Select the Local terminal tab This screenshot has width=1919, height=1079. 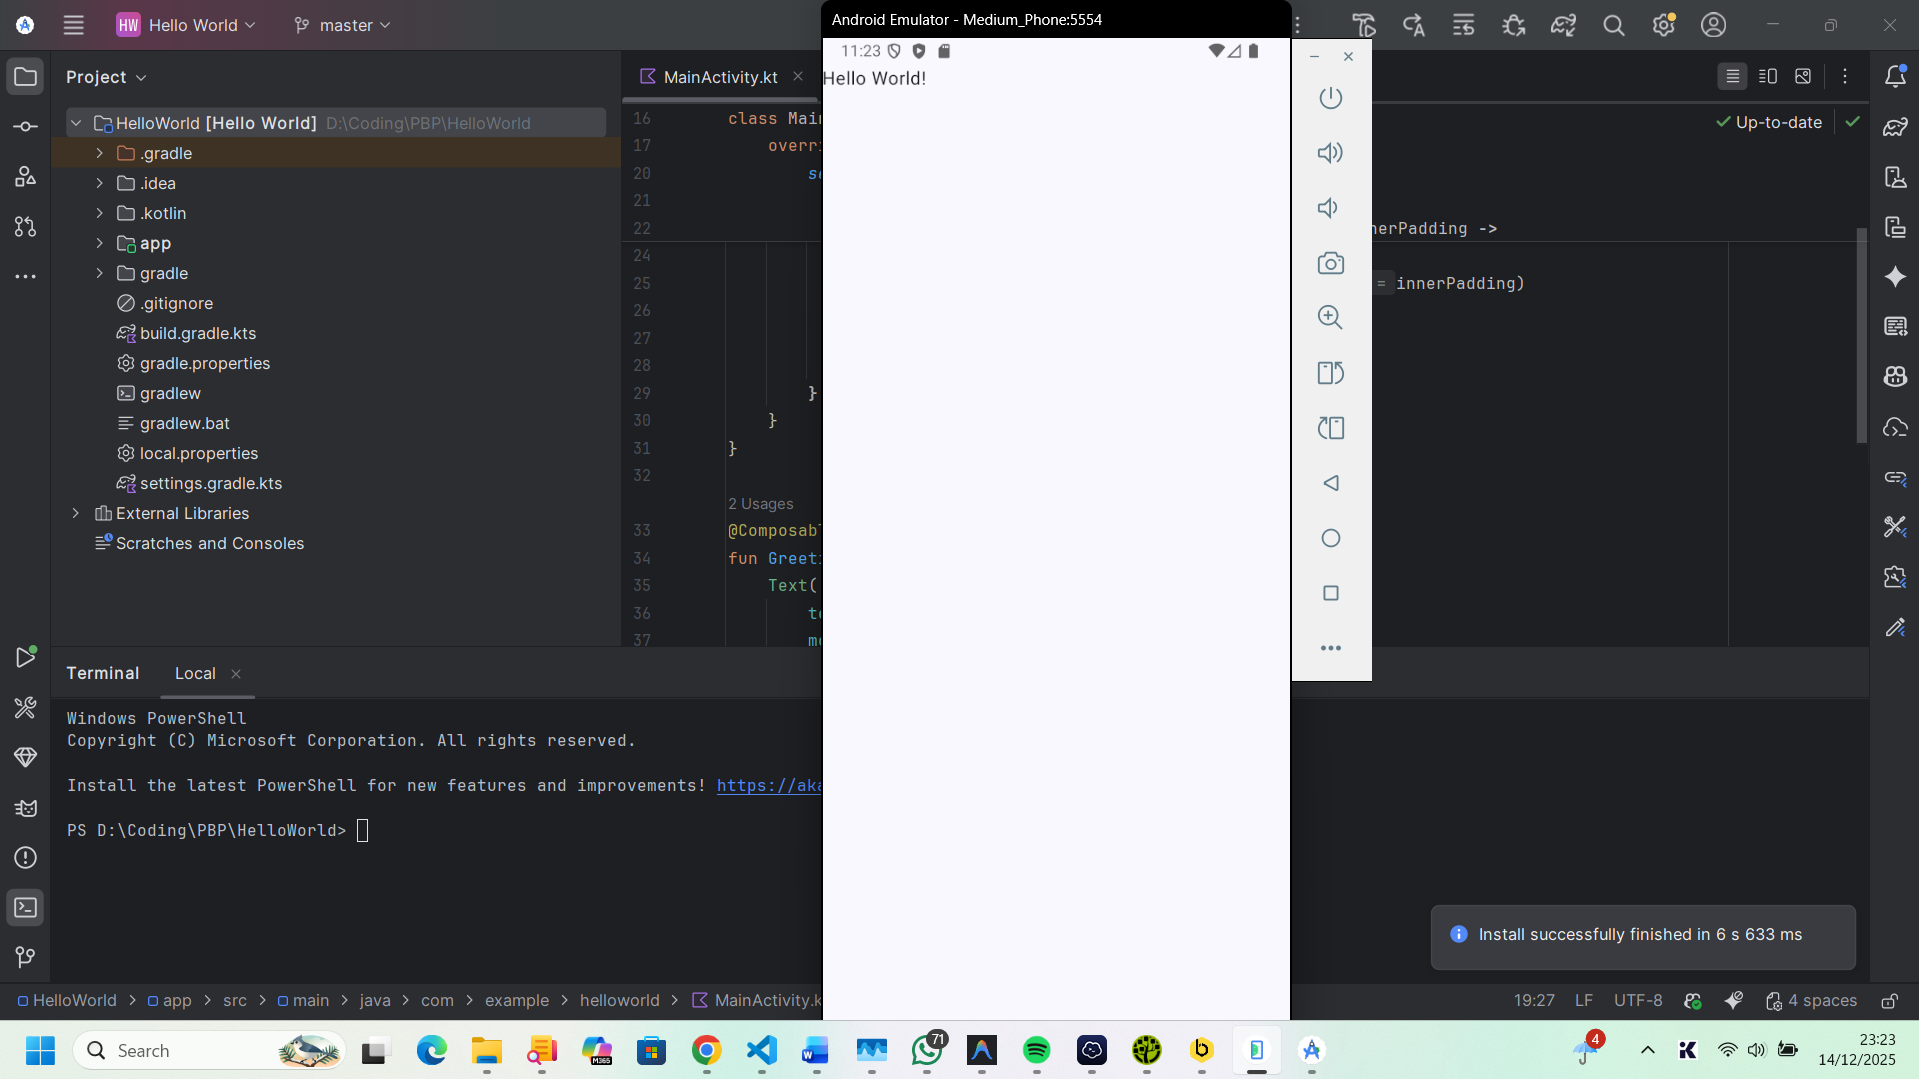click(x=195, y=673)
